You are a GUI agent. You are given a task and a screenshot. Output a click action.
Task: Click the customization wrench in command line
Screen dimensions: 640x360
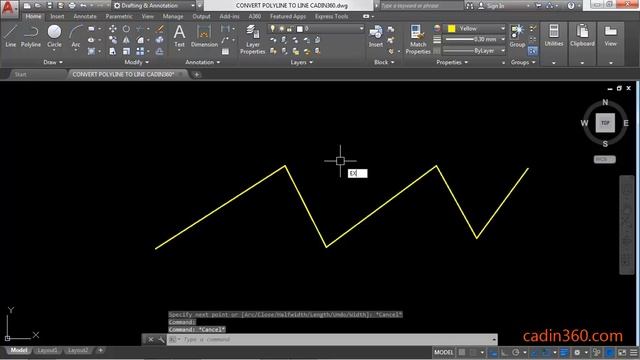point(161,339)
